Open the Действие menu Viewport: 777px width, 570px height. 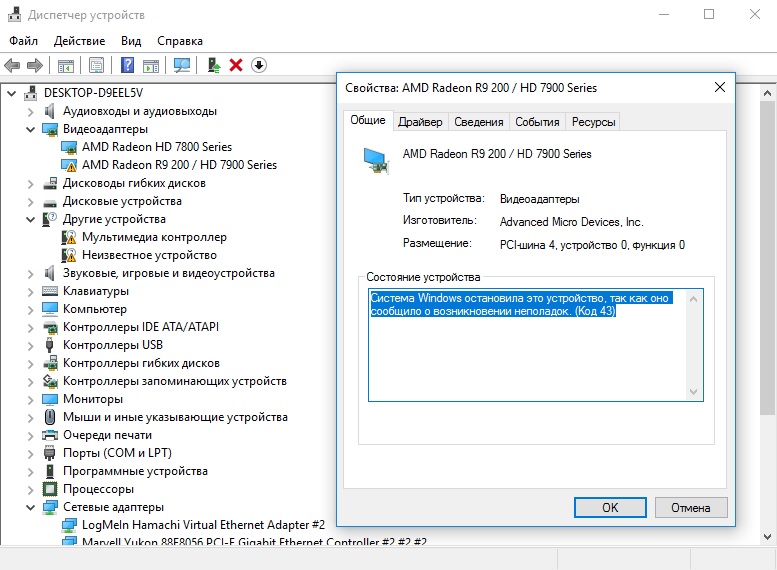tap(79, 41)
